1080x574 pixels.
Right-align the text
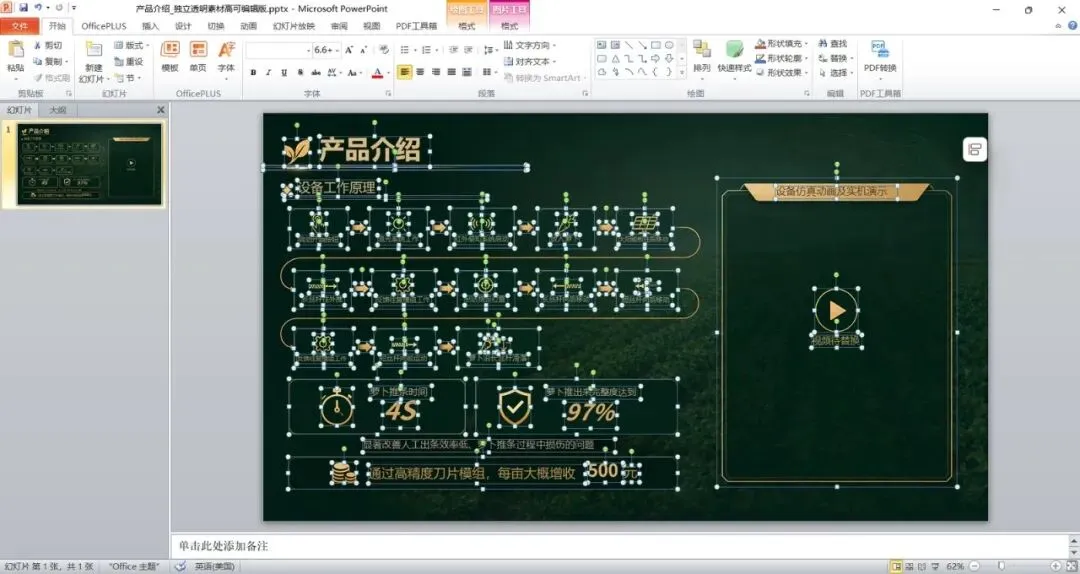[x=436, y=72]
